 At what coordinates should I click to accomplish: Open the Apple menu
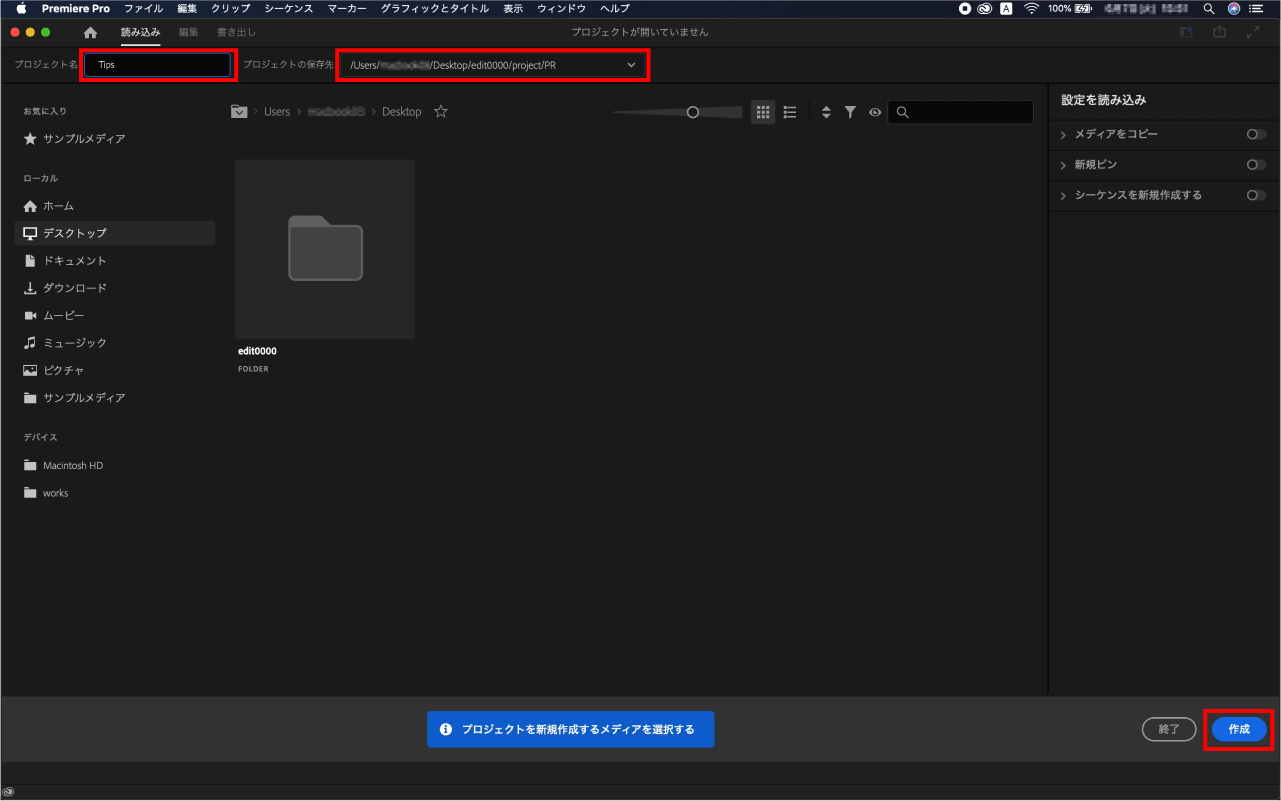pos(20,8)
